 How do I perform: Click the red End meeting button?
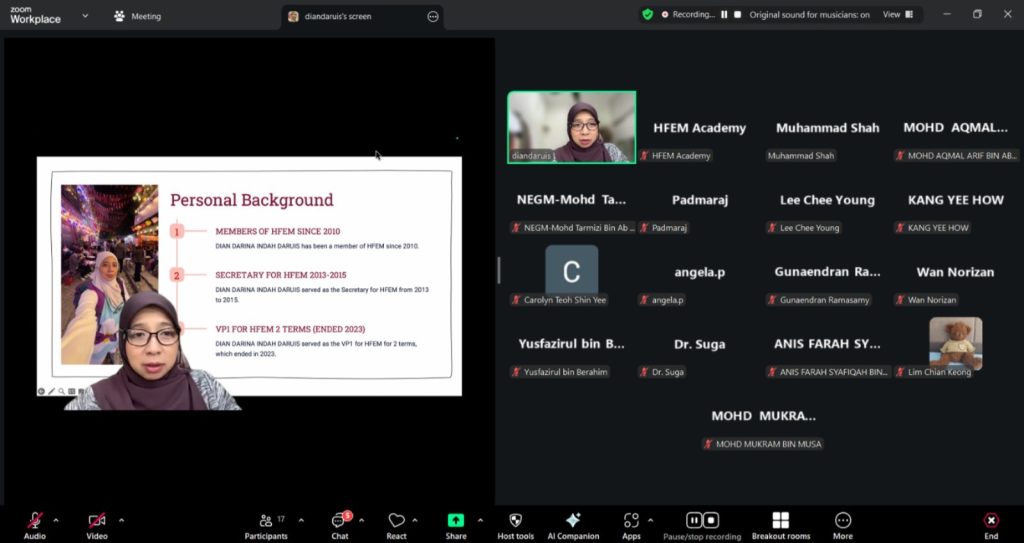coord(990,521)
